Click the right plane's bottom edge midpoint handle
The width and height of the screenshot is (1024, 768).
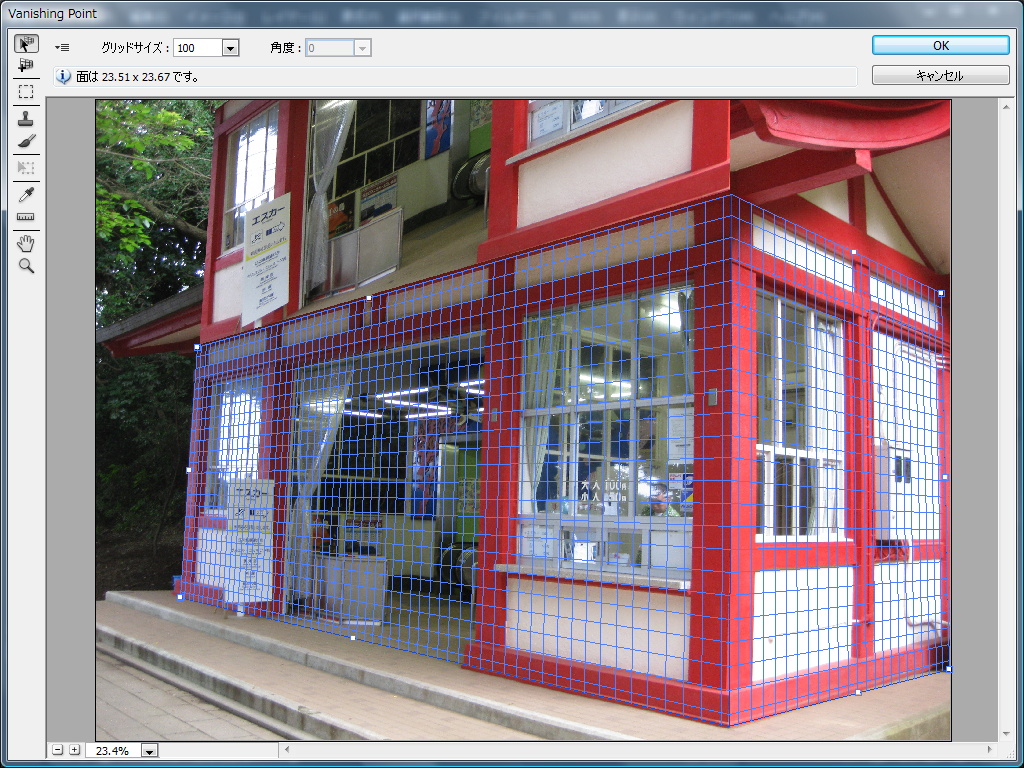pyautogui.click(x=858, y=692)
